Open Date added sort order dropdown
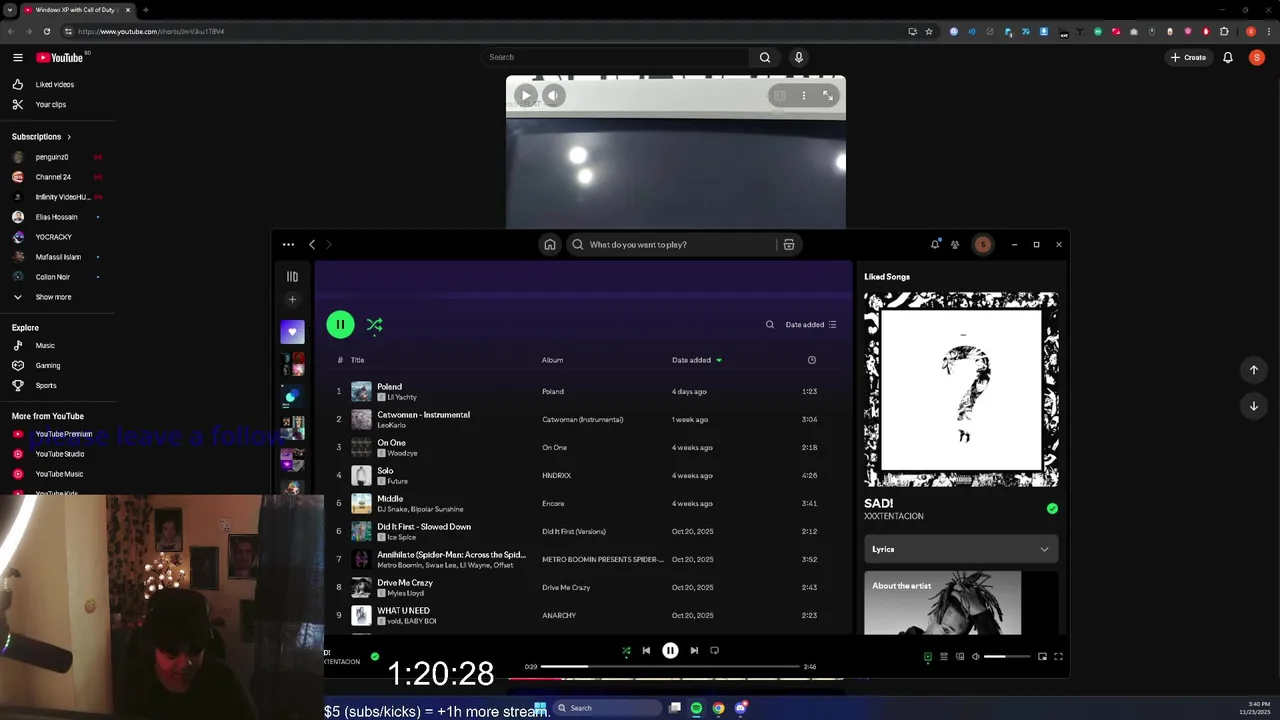 tap(811, 324)
